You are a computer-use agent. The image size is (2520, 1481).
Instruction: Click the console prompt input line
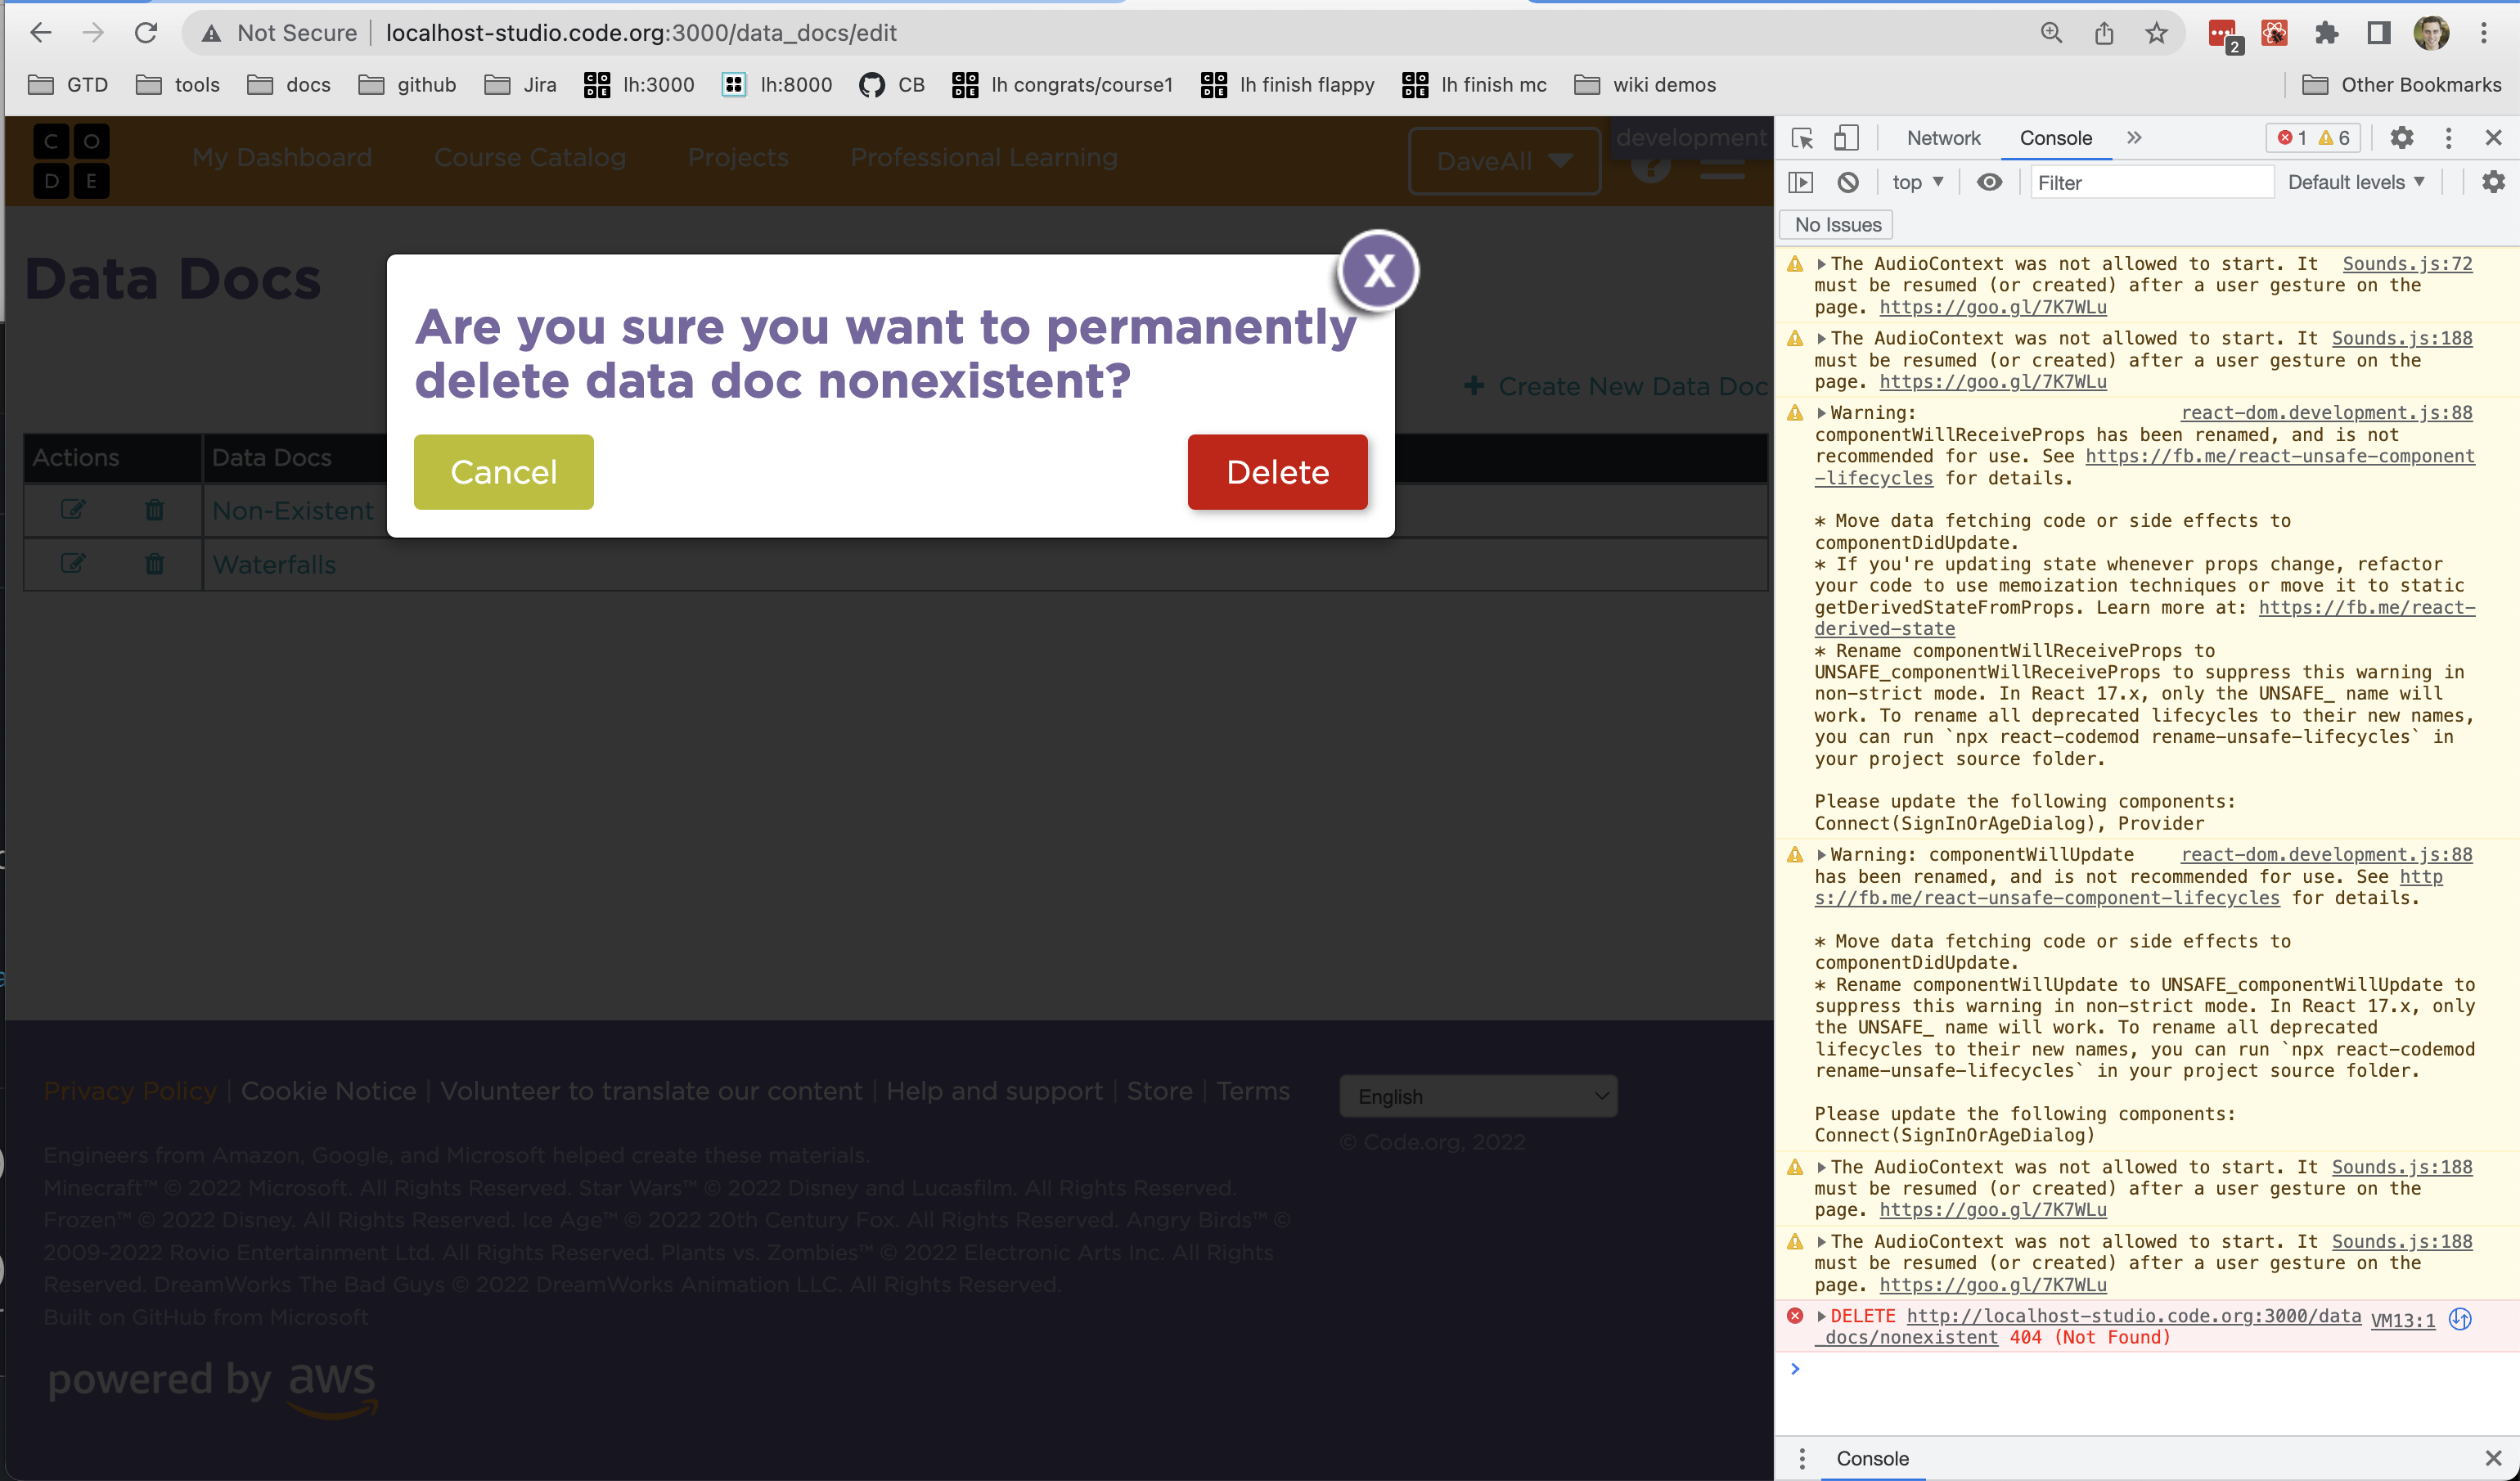pos(2150,1369)
